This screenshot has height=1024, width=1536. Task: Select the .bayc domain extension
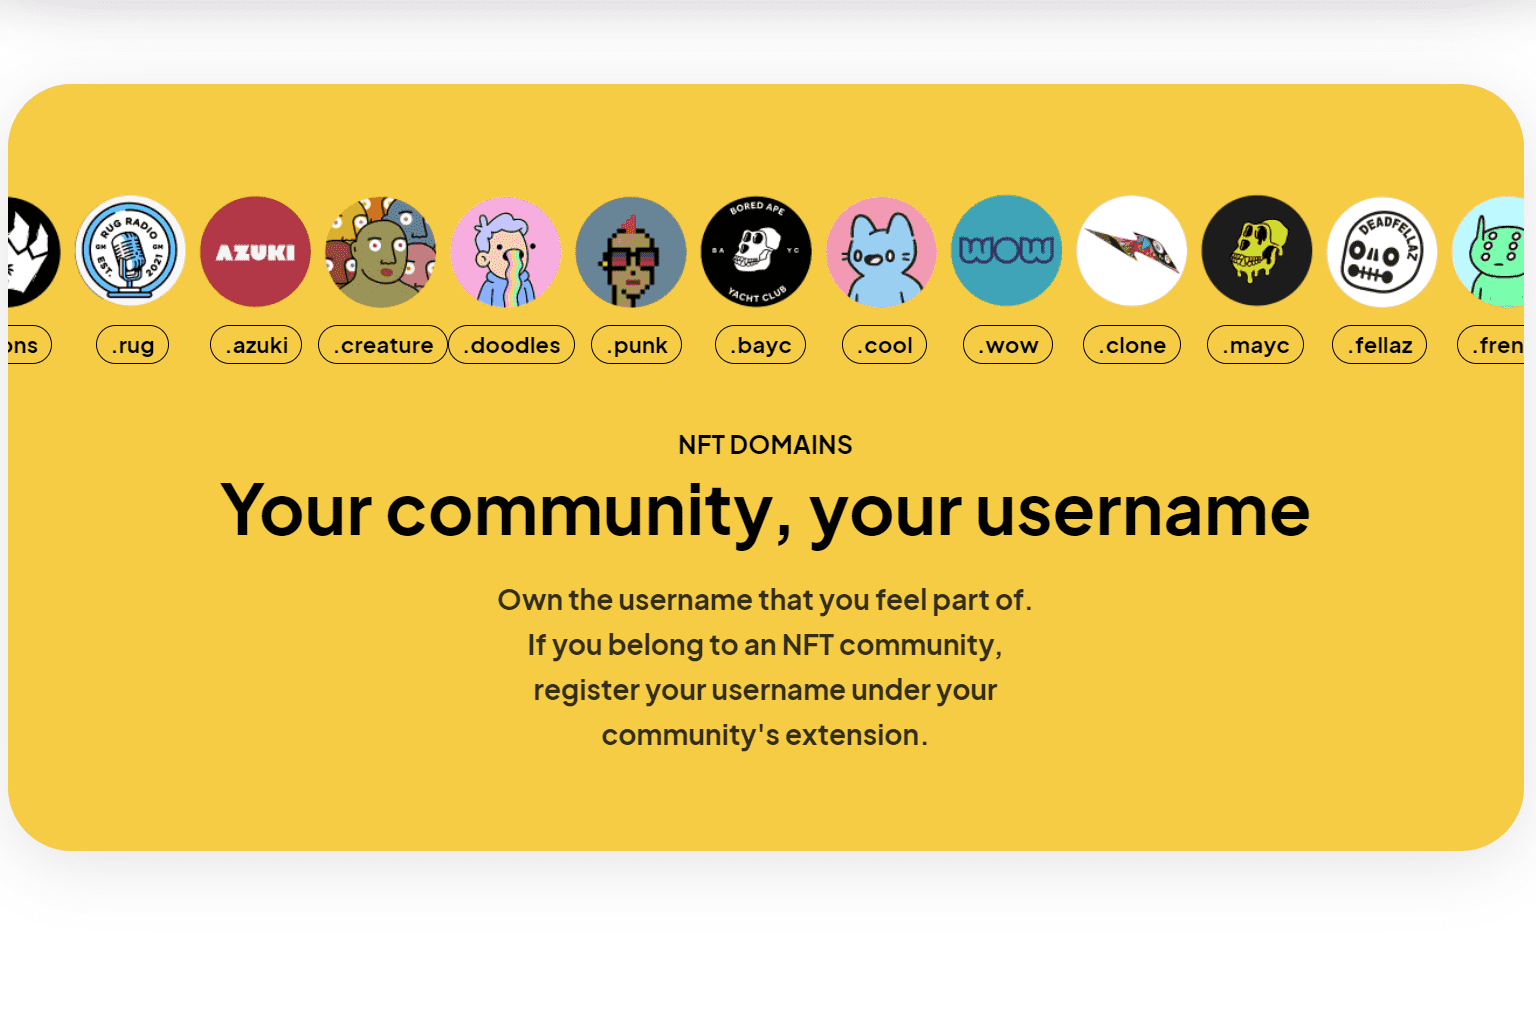(x=760, y=344)
